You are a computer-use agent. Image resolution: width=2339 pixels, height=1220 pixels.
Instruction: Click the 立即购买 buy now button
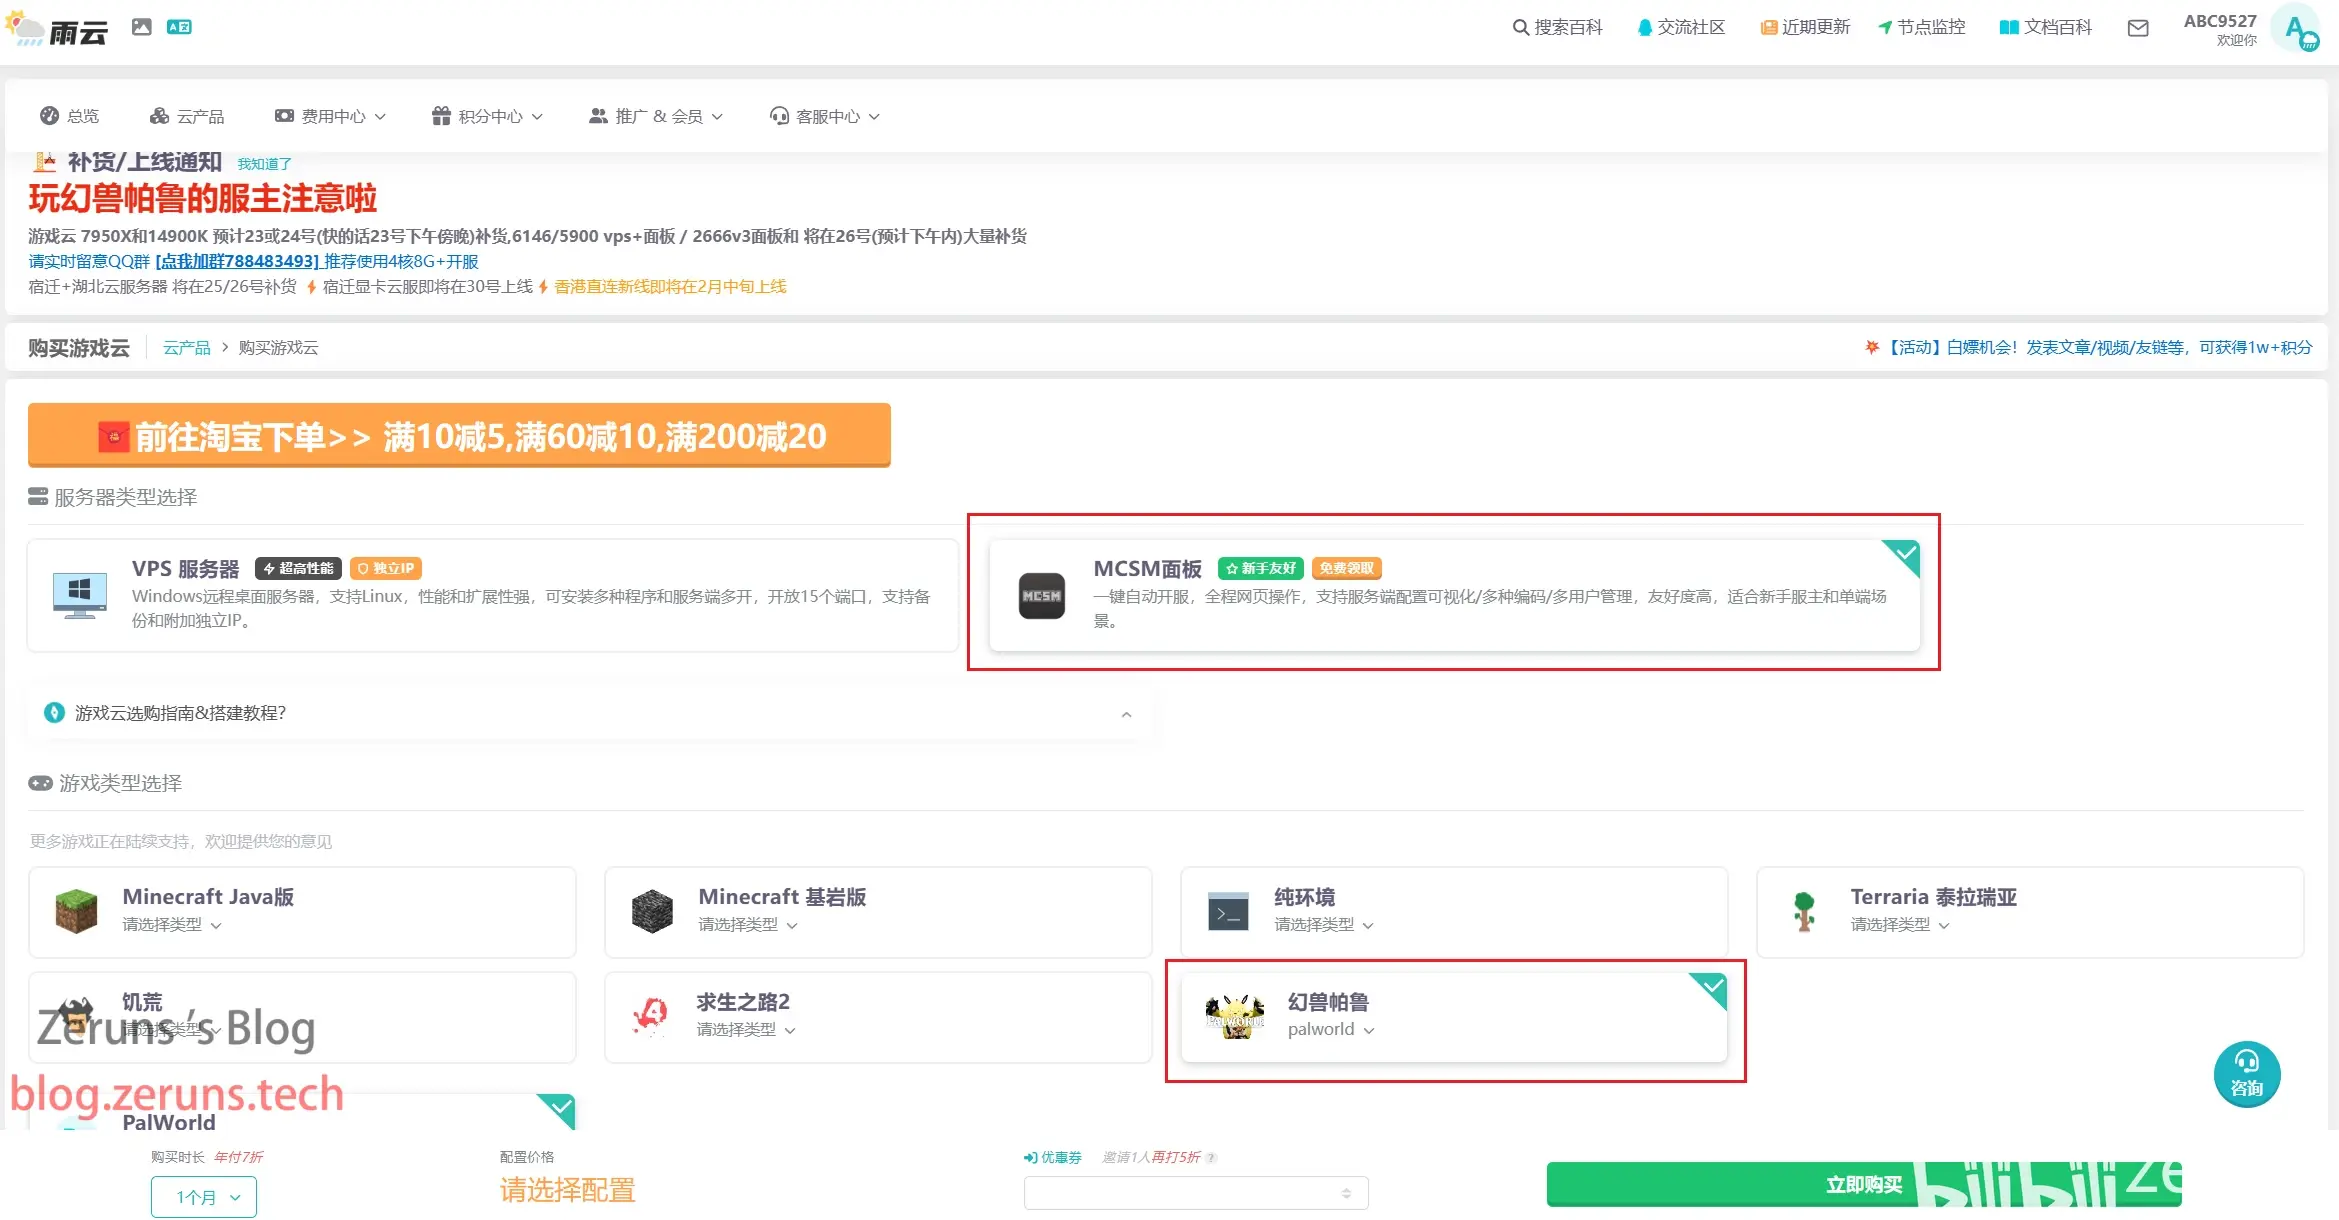[1864, 1185]
